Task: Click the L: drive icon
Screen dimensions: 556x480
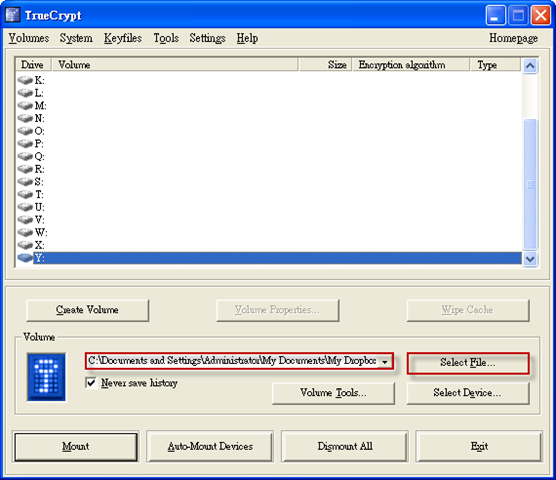Action: coord(25,93)
